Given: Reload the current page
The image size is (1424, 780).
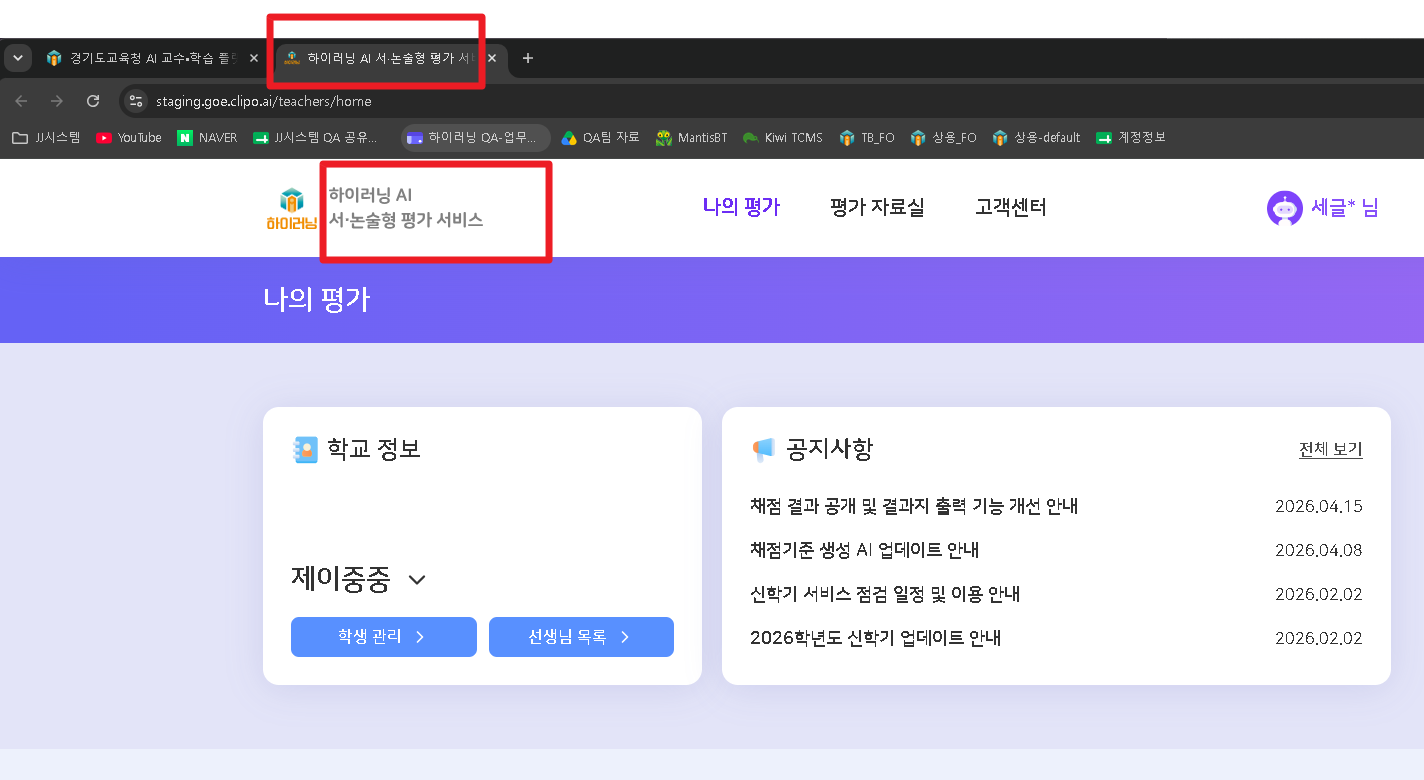Looking at the screenshot, I should [x=93, y=101].
